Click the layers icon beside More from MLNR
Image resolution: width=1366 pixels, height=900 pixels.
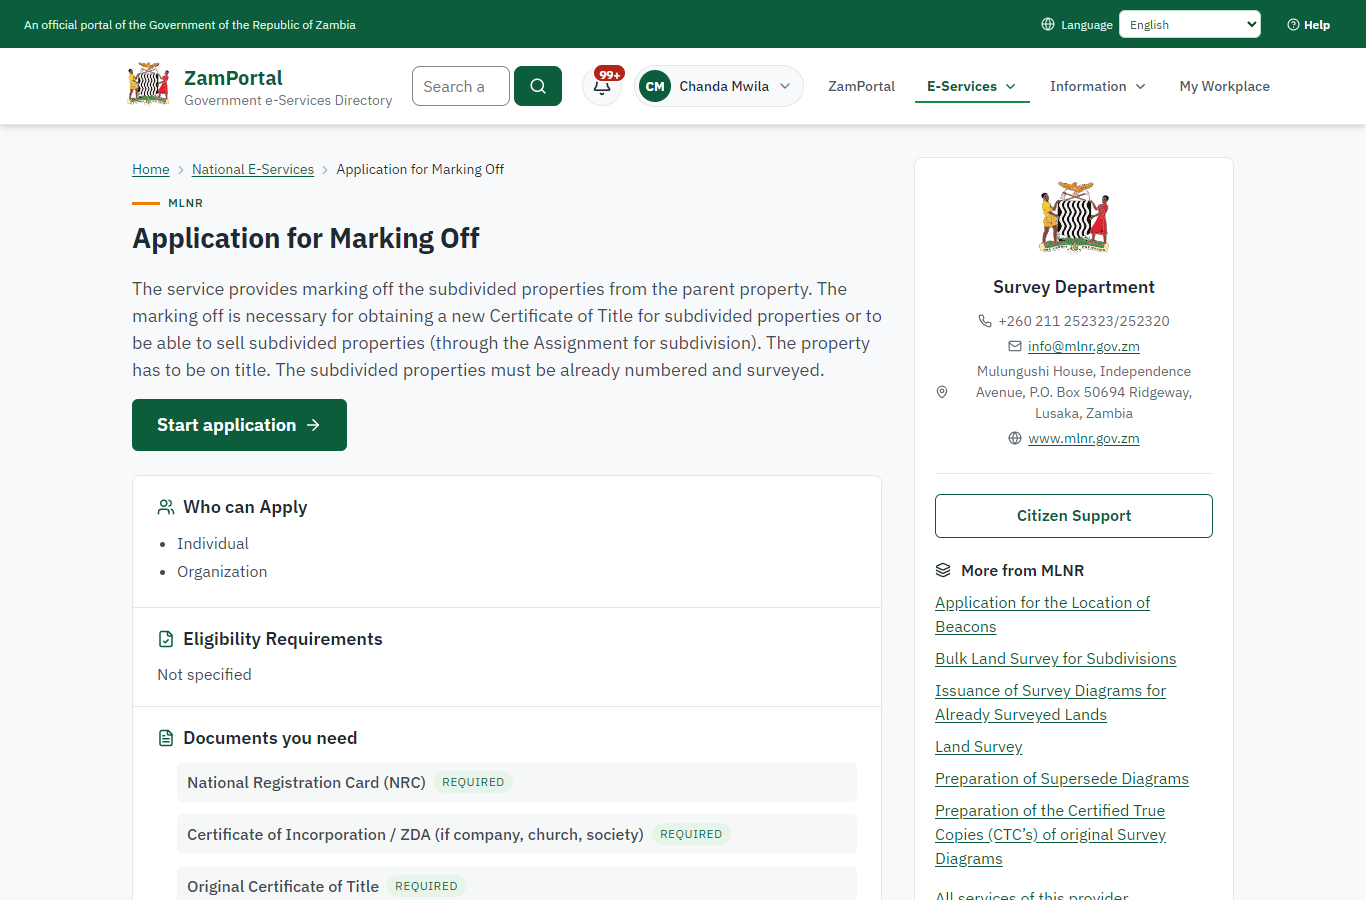[x=943, y=570]
